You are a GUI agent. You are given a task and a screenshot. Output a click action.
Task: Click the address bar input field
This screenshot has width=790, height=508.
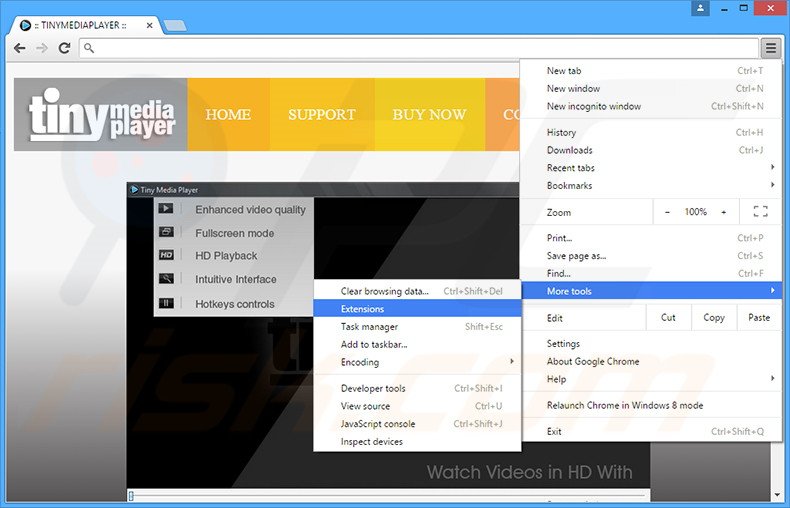[418, 48]
